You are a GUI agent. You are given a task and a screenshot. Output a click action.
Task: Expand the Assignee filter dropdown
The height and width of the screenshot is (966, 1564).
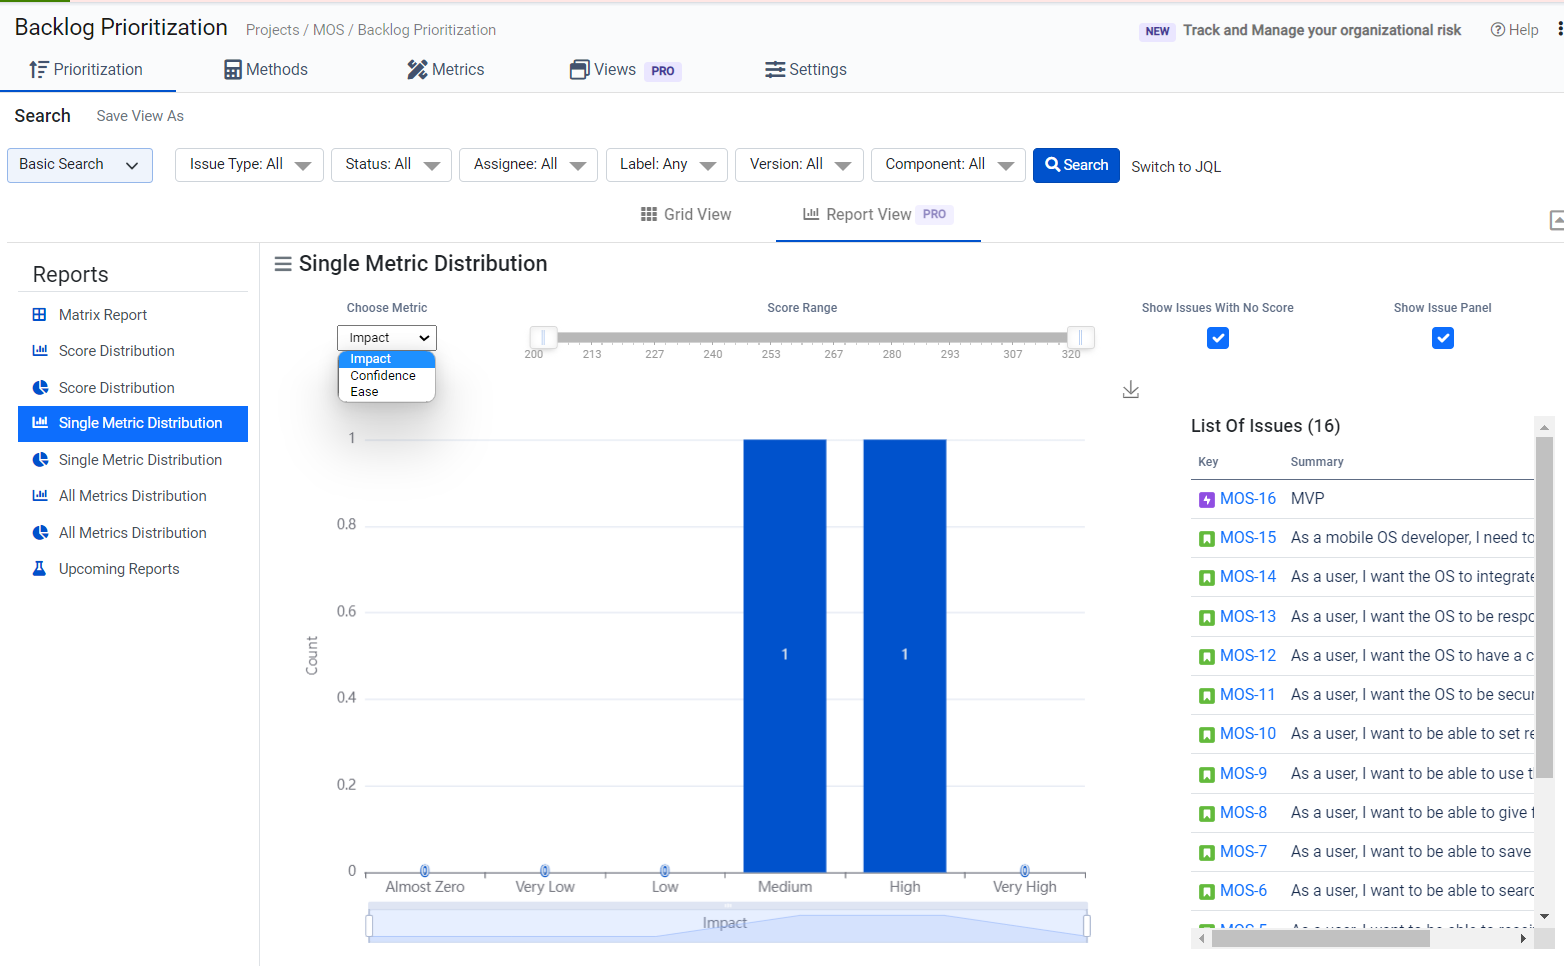pyautogui.click(x=528, y=165)
